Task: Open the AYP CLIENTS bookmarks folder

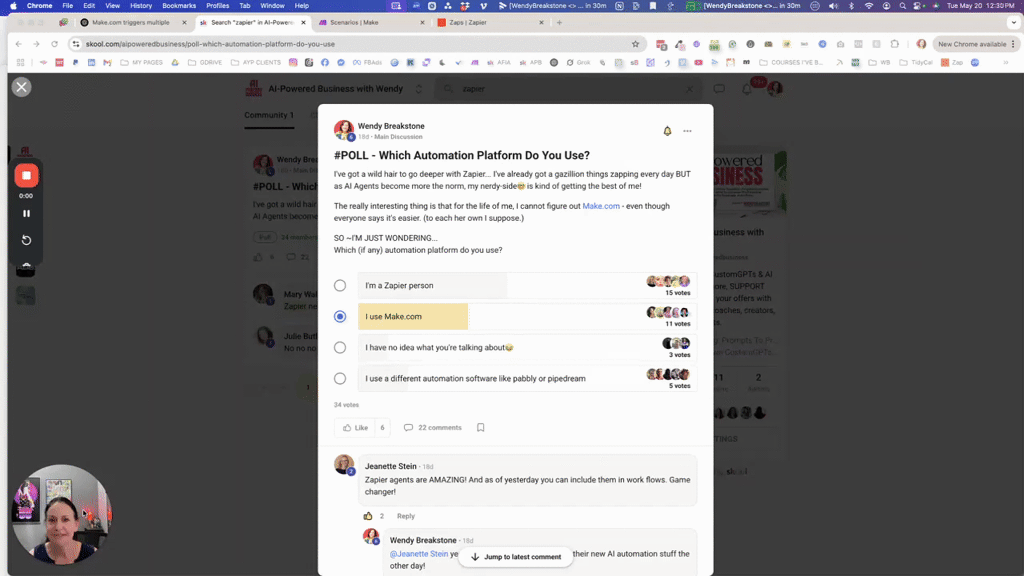Action: 256,63
